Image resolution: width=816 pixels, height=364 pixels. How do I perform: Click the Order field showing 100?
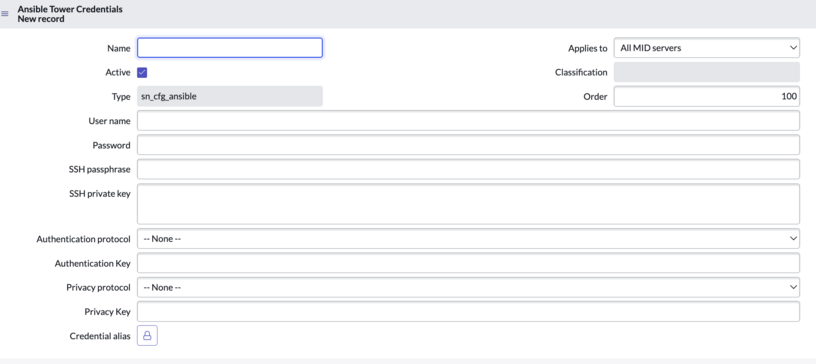point(707,96)
